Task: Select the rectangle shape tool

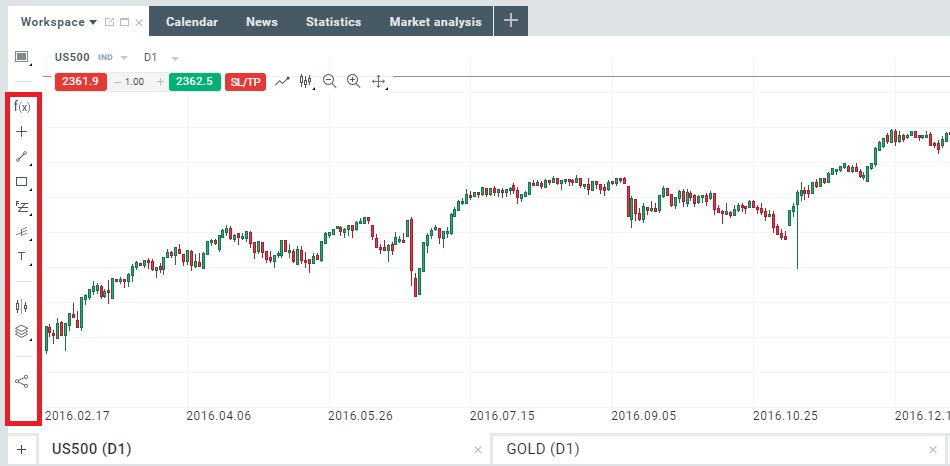Action: point(21,182)
